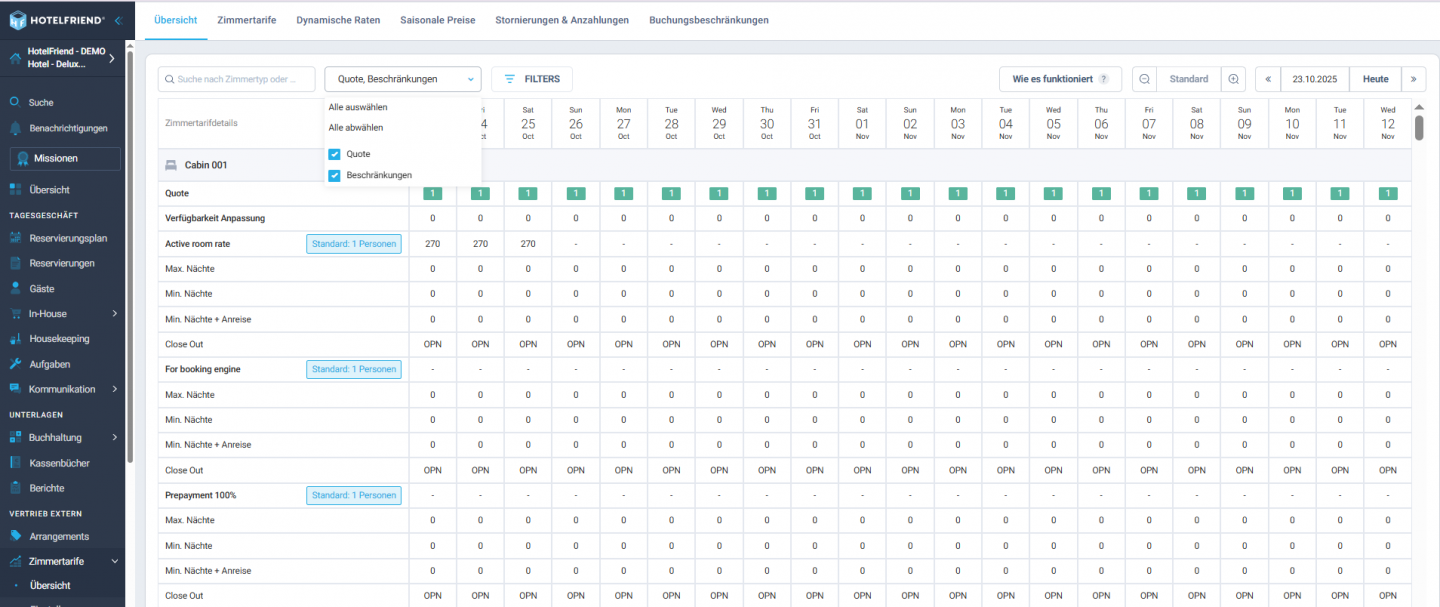Uncheck the Quote checkbox

334,154
